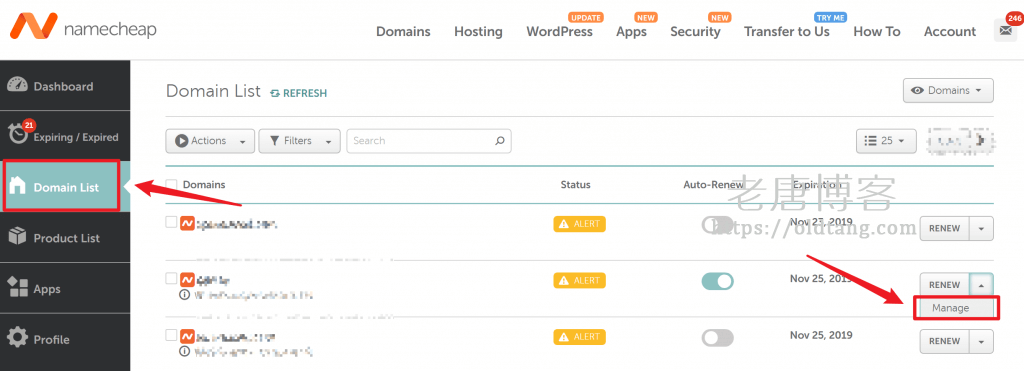Click the REFRESH link beside Domain List
This screenshot has width=1024, height=371.
tap(298, 93)
